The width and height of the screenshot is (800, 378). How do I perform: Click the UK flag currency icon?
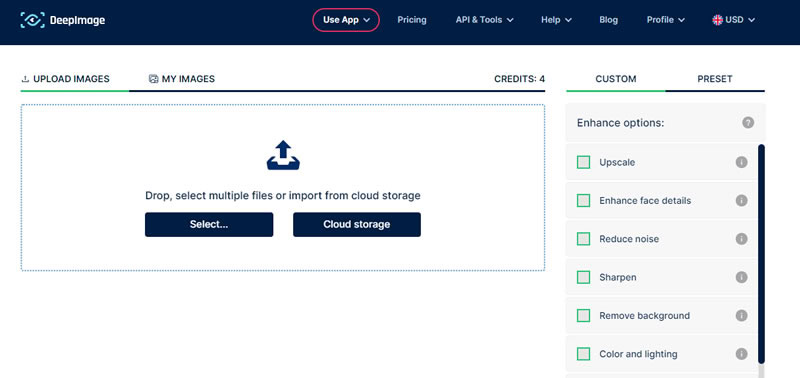(x=717, y=20)
